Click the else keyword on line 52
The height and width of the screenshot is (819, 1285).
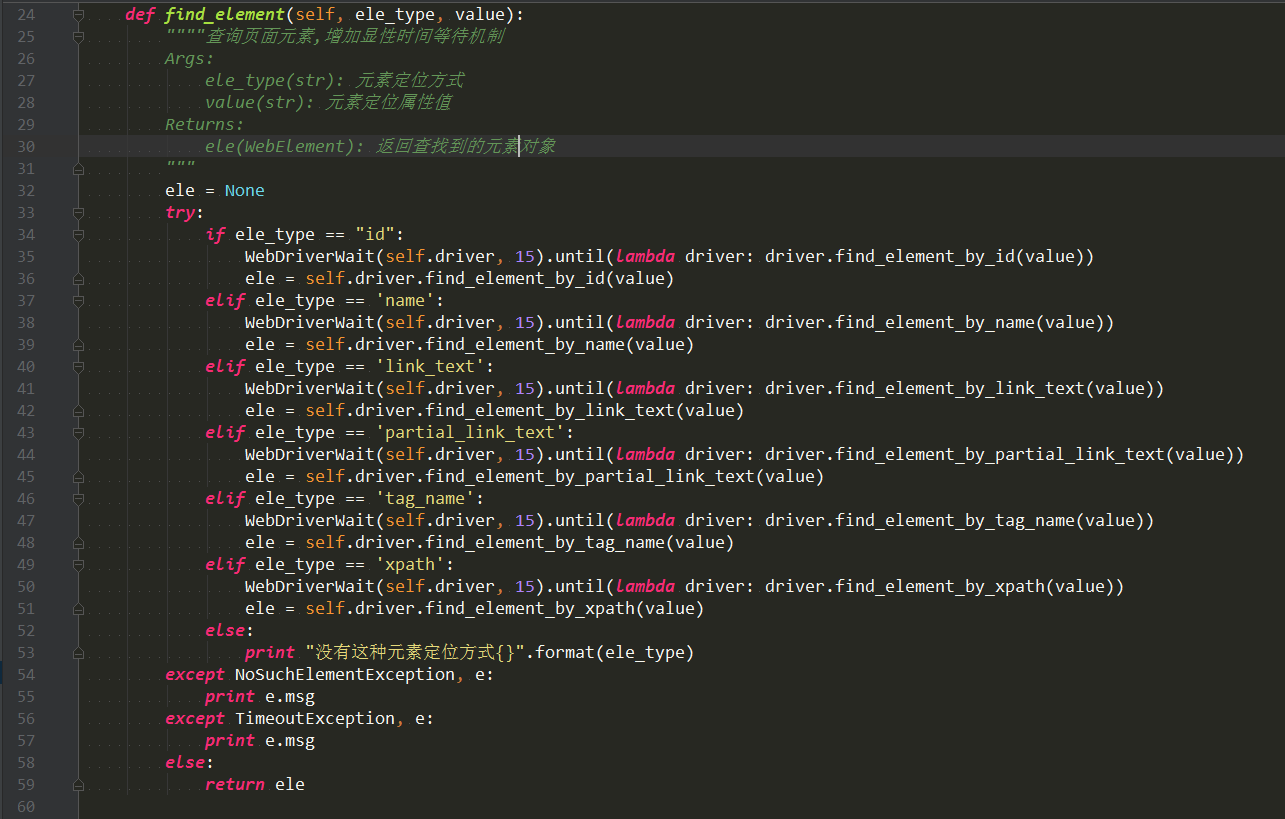pyautogui.click(x=225, y=631)
